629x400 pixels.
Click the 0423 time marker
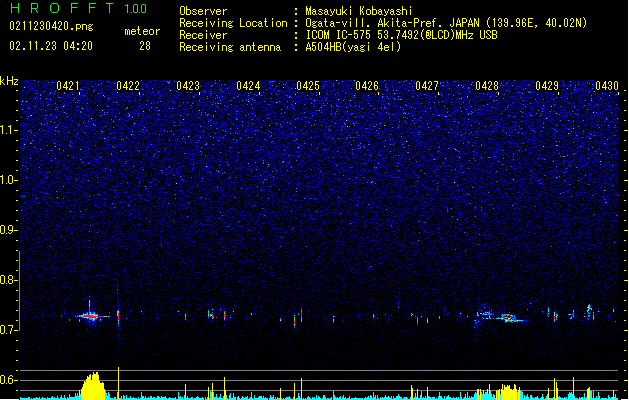[x=188, y=86]
